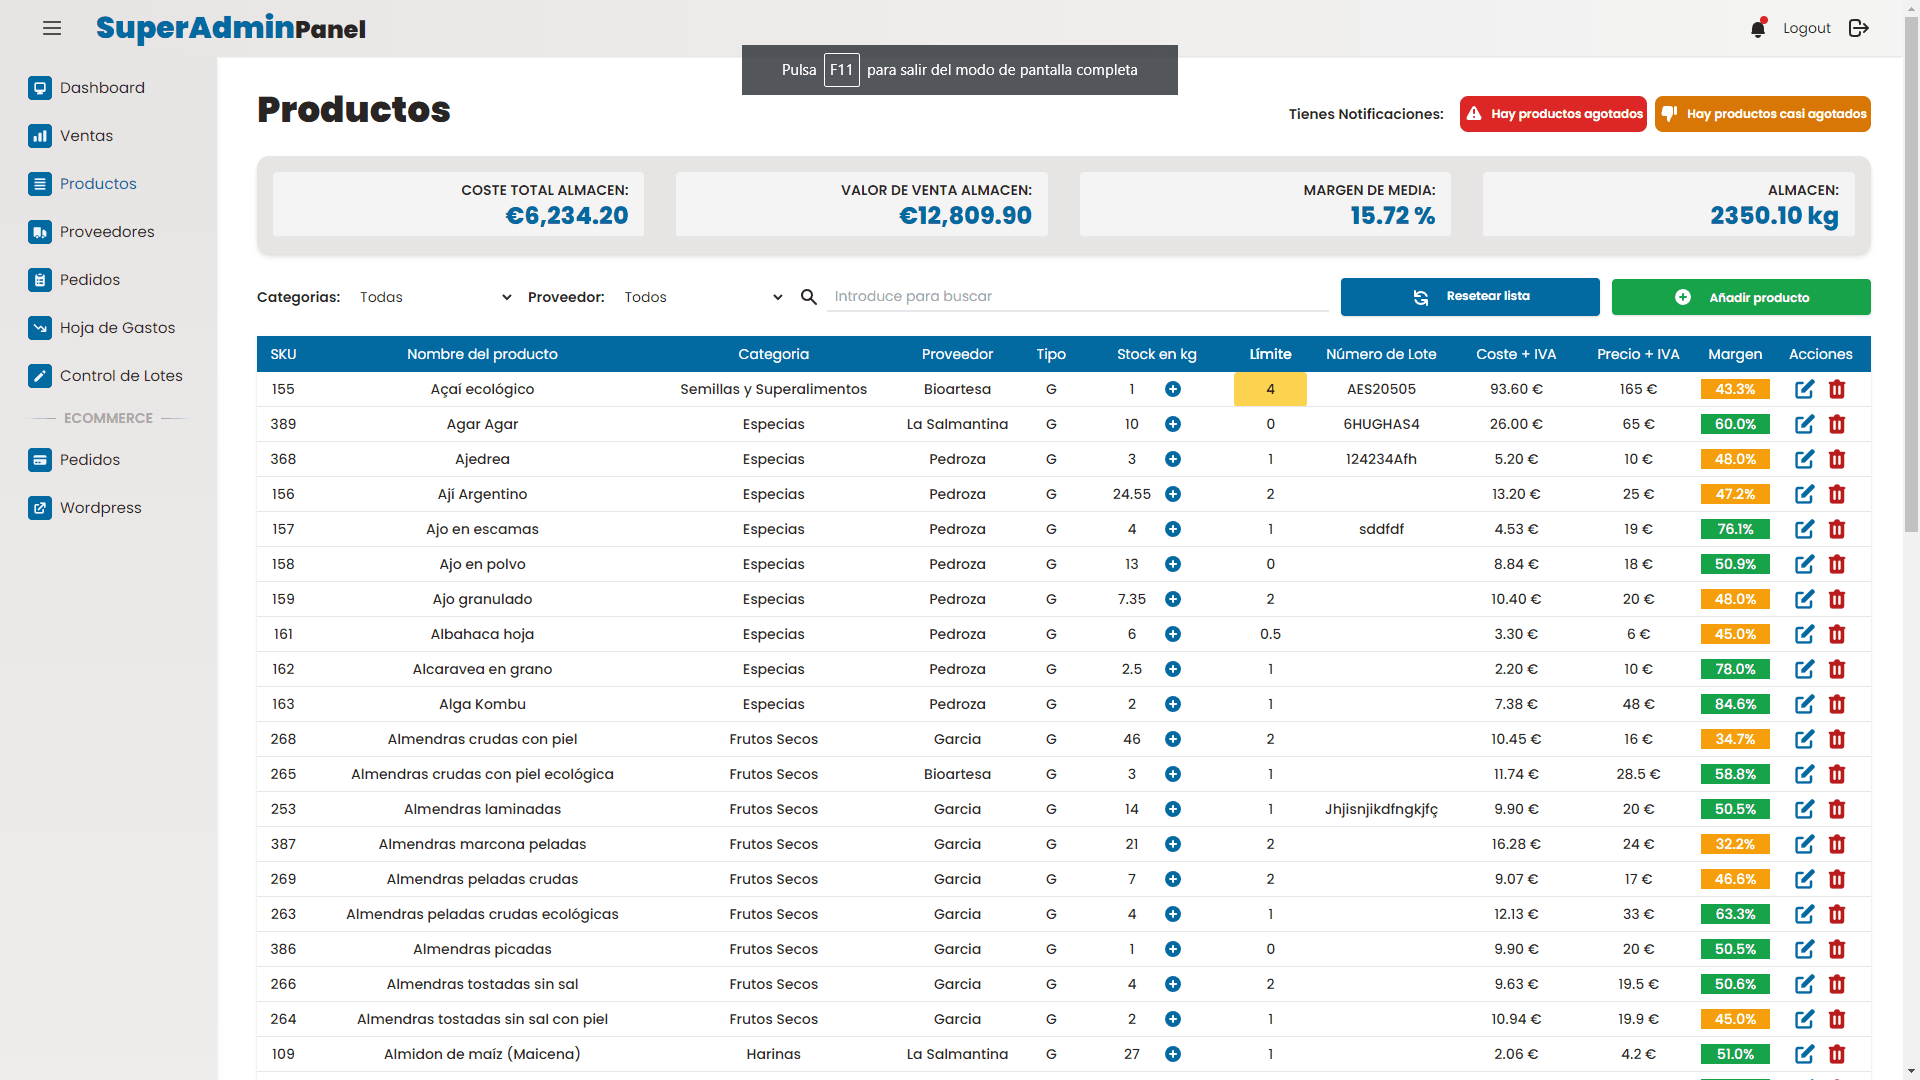The image size is (1920, 1080).
Task: Add stock for Agar Agar
Action: tap(1173, 424)
